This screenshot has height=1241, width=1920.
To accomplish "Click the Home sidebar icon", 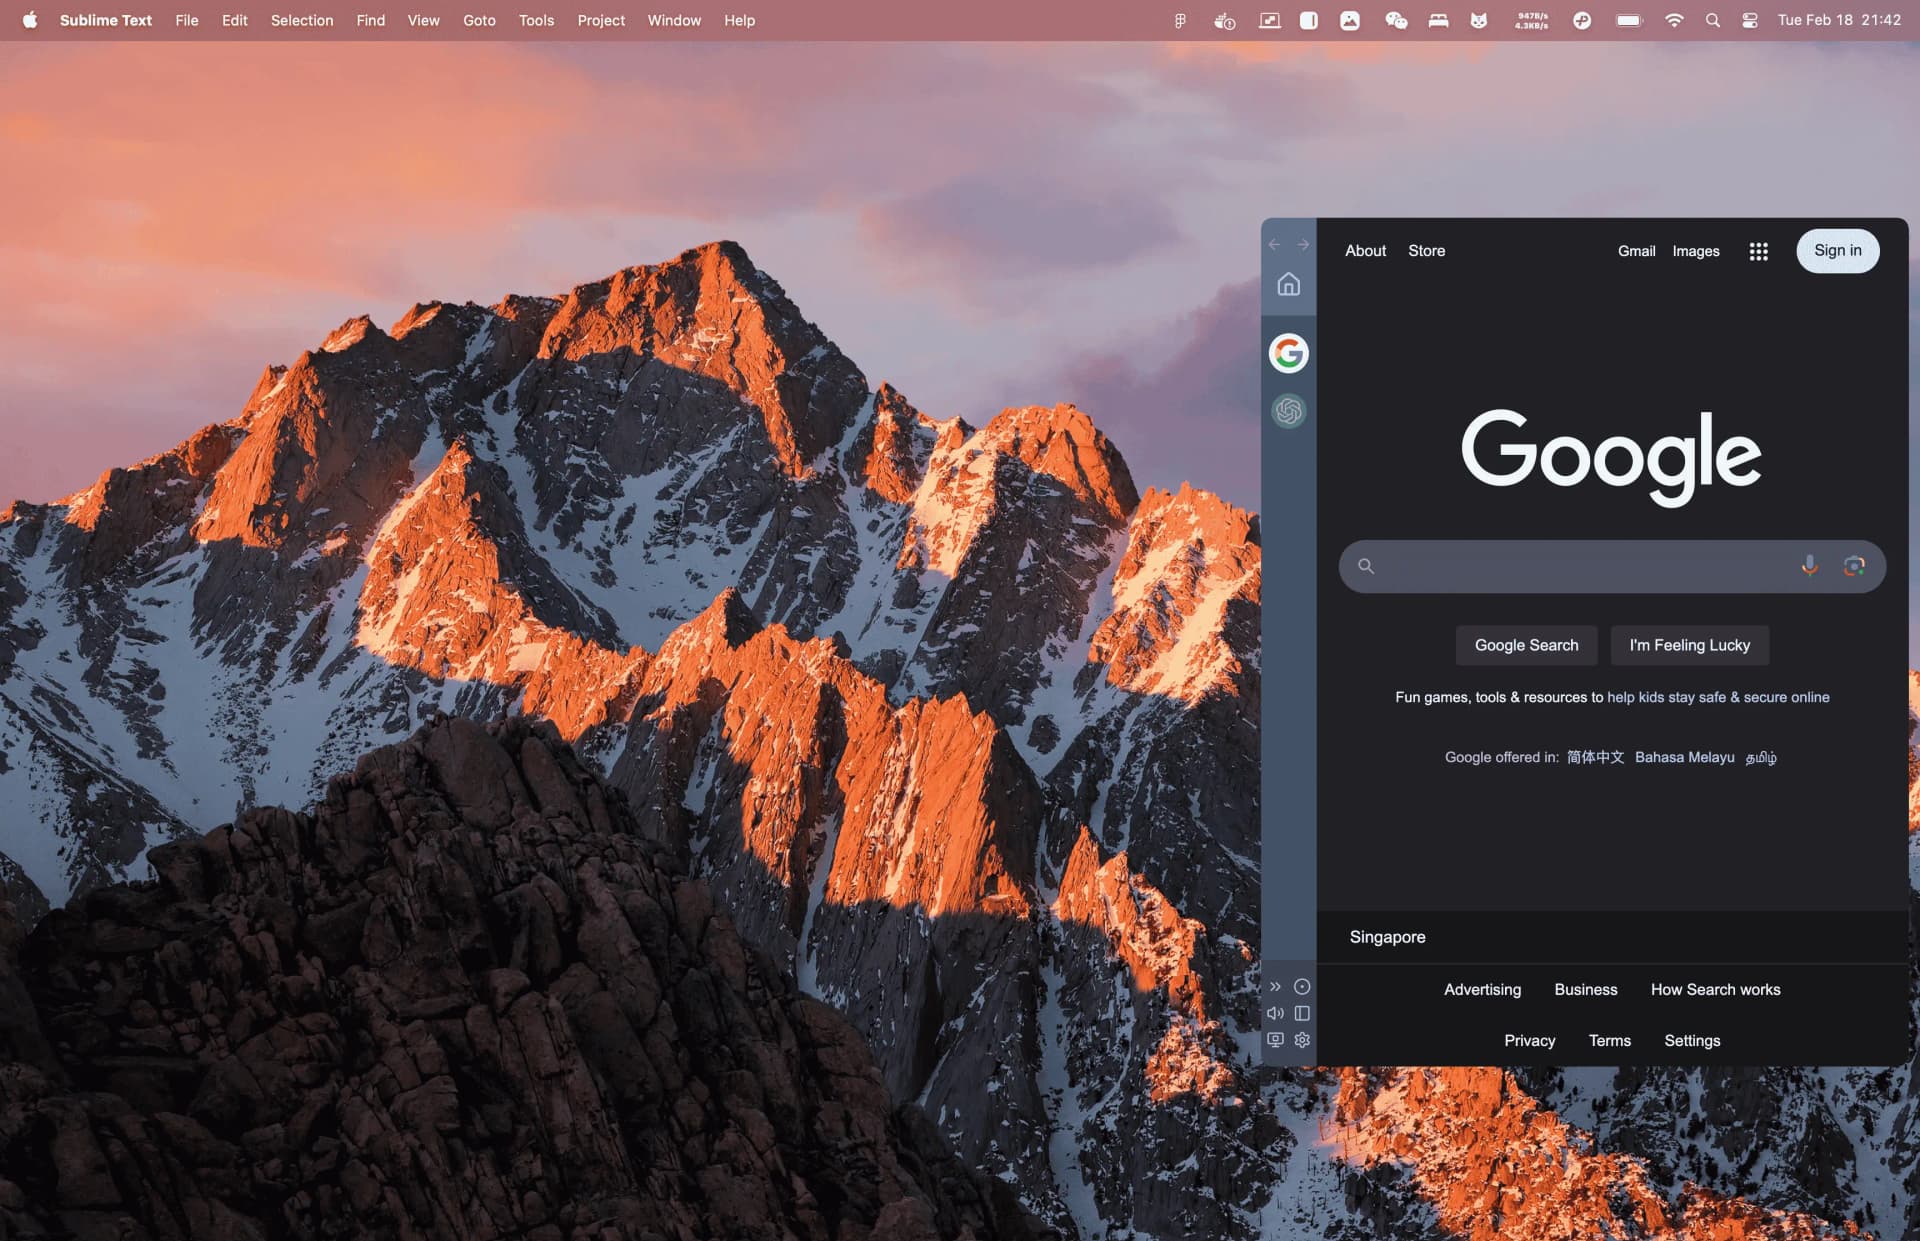I will click(1286, 284).
